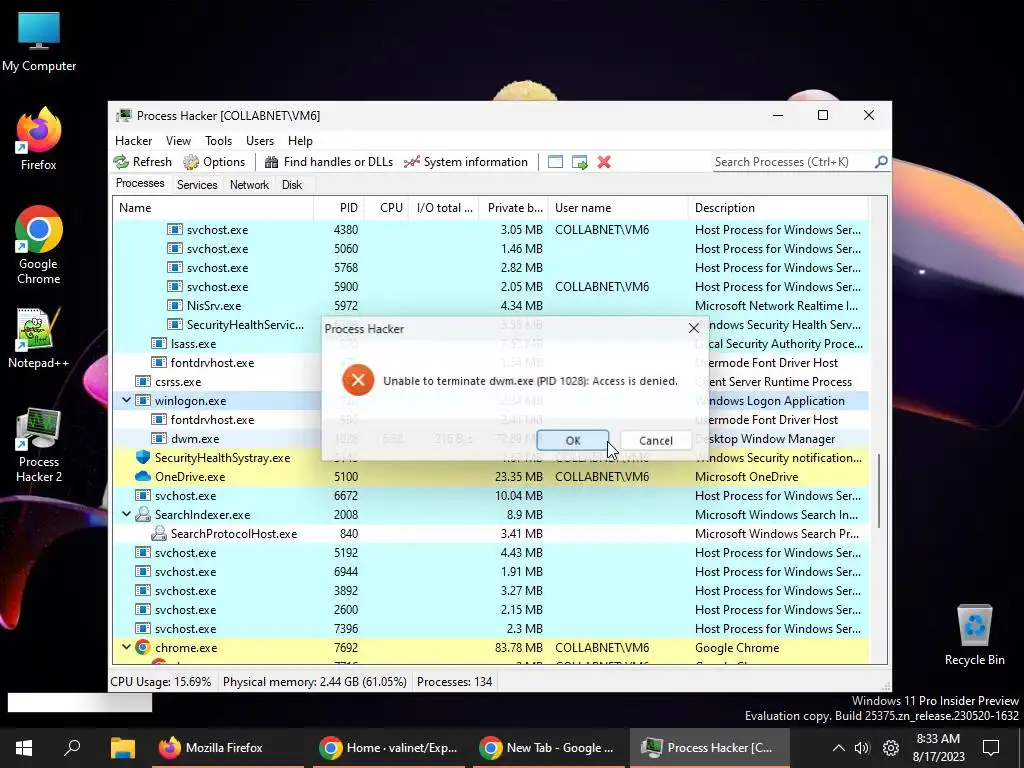Switch to the Disk tab
This screenshot has height=768, width=1024.
click(x=292, y=185)
